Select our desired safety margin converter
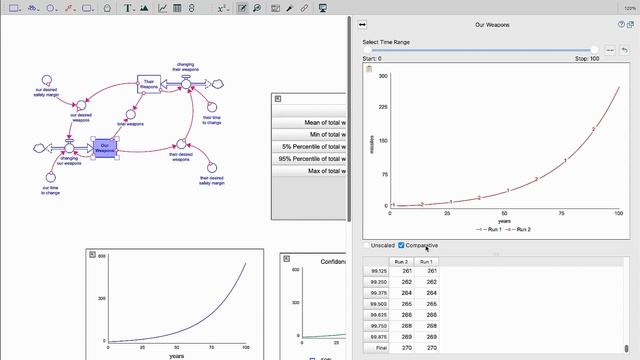Viewport: 640px width, 360px height. (x=47, y=80)
